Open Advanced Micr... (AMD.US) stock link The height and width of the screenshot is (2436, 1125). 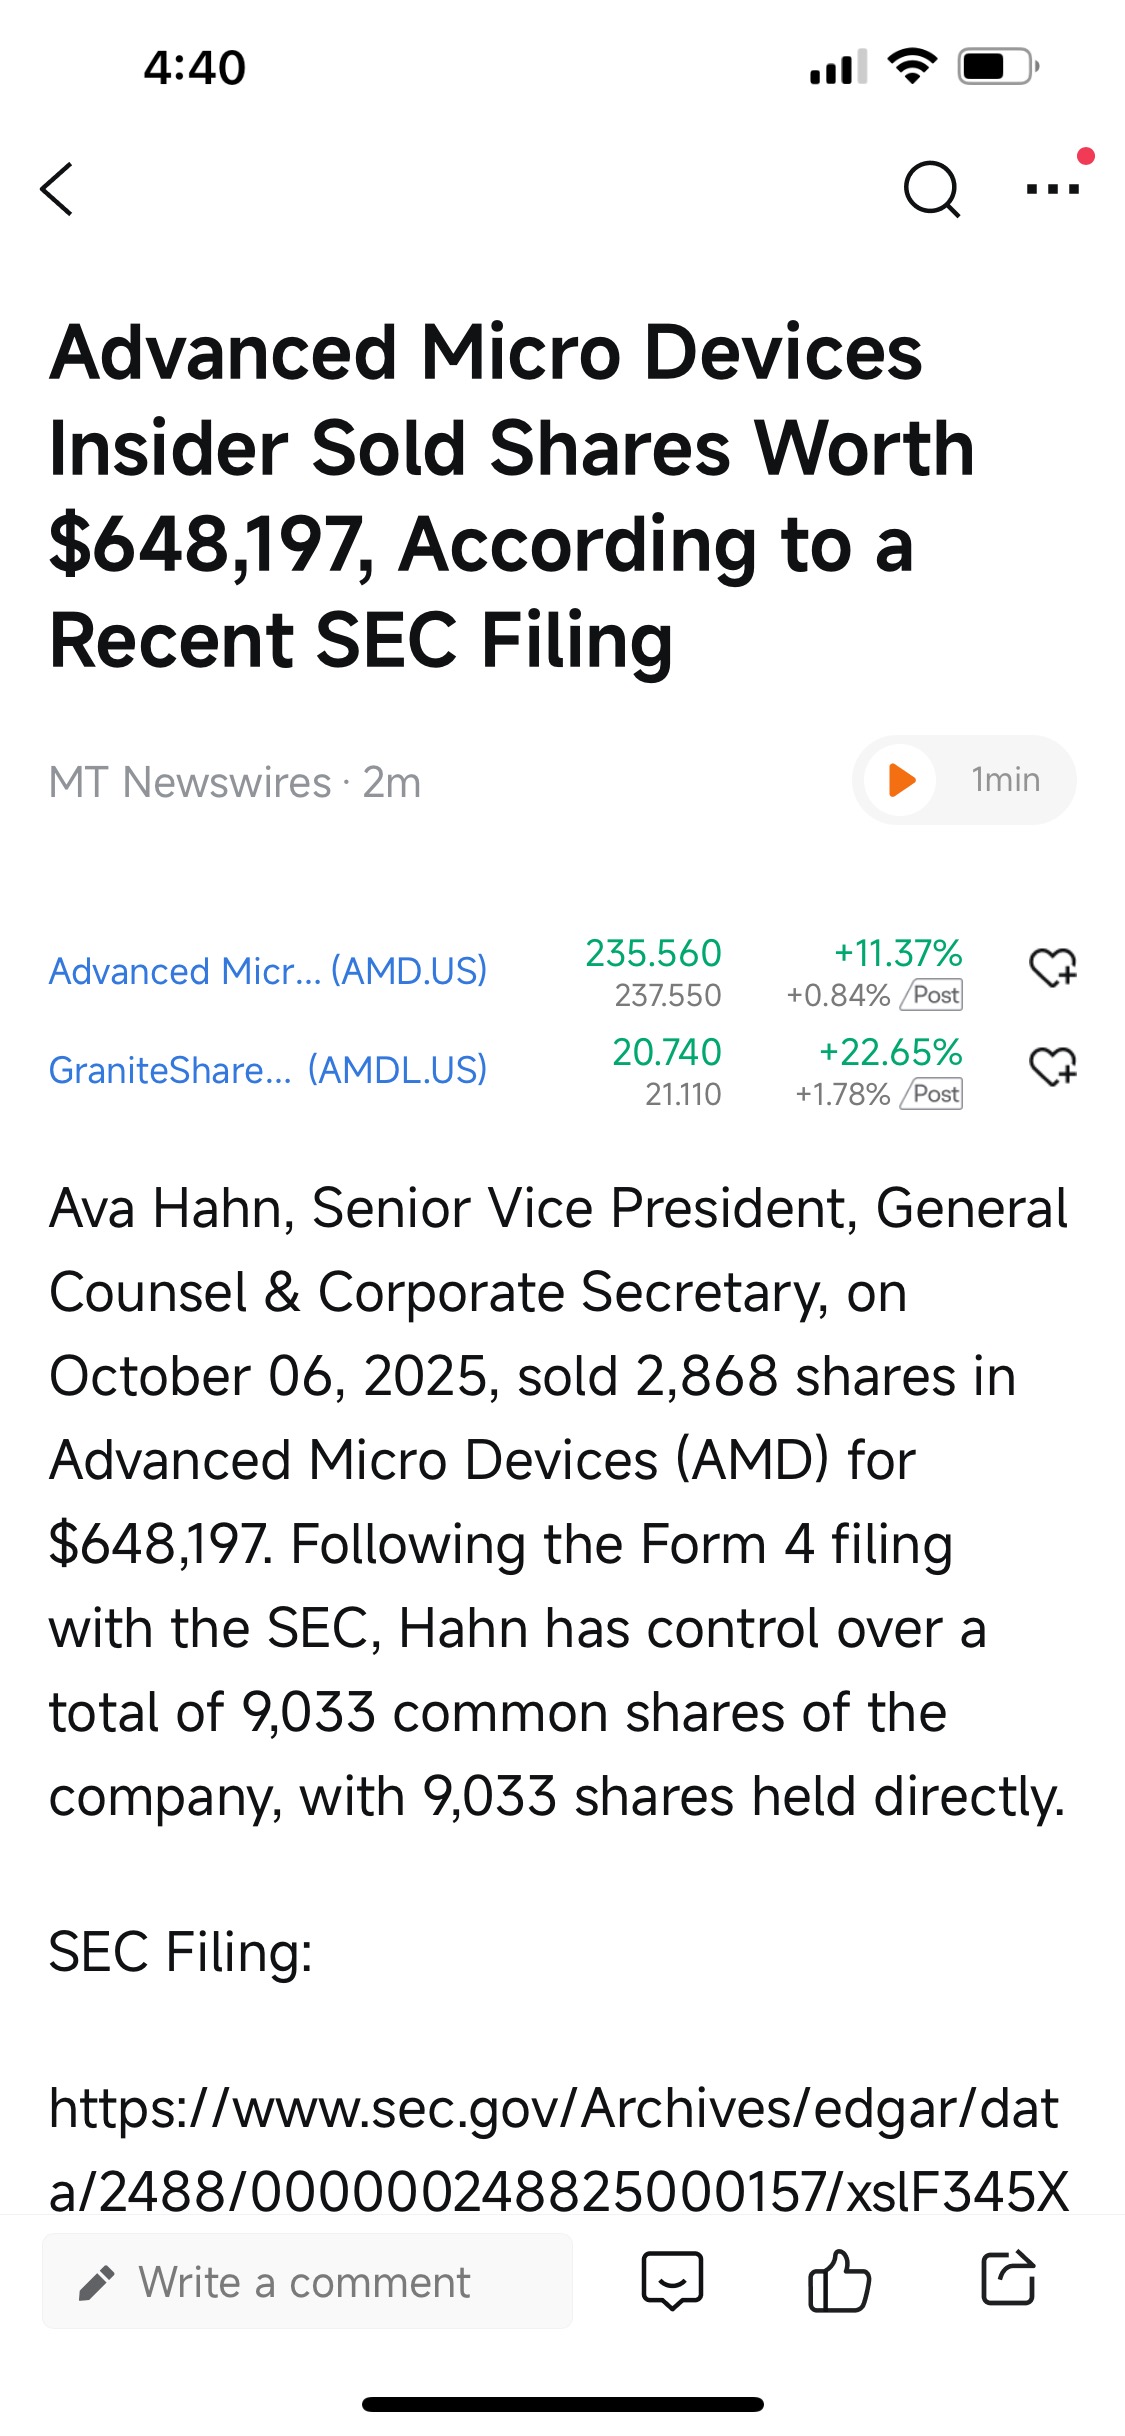(x=268, y=971)
